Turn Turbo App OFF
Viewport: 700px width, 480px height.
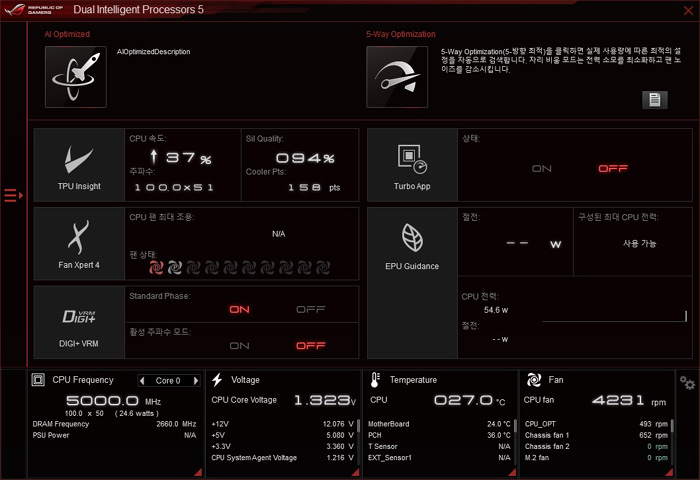[x=613, y=168]
